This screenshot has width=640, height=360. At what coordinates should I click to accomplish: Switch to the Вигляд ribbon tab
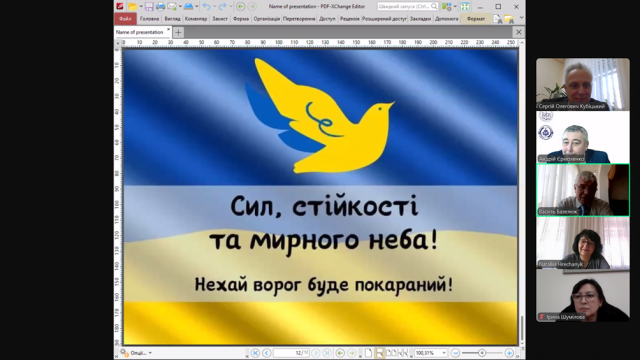click(172, 19)
